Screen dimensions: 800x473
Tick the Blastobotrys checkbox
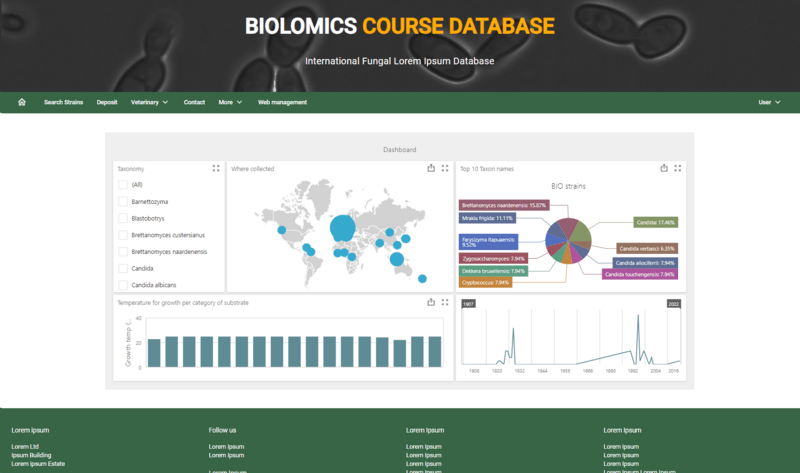click(x=123, y=218)
